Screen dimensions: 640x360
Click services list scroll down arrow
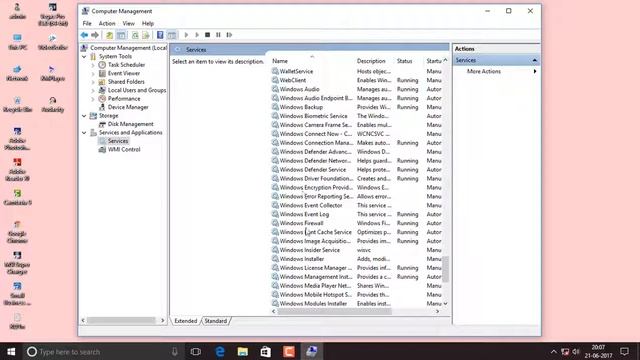click(x=445, y=304)
